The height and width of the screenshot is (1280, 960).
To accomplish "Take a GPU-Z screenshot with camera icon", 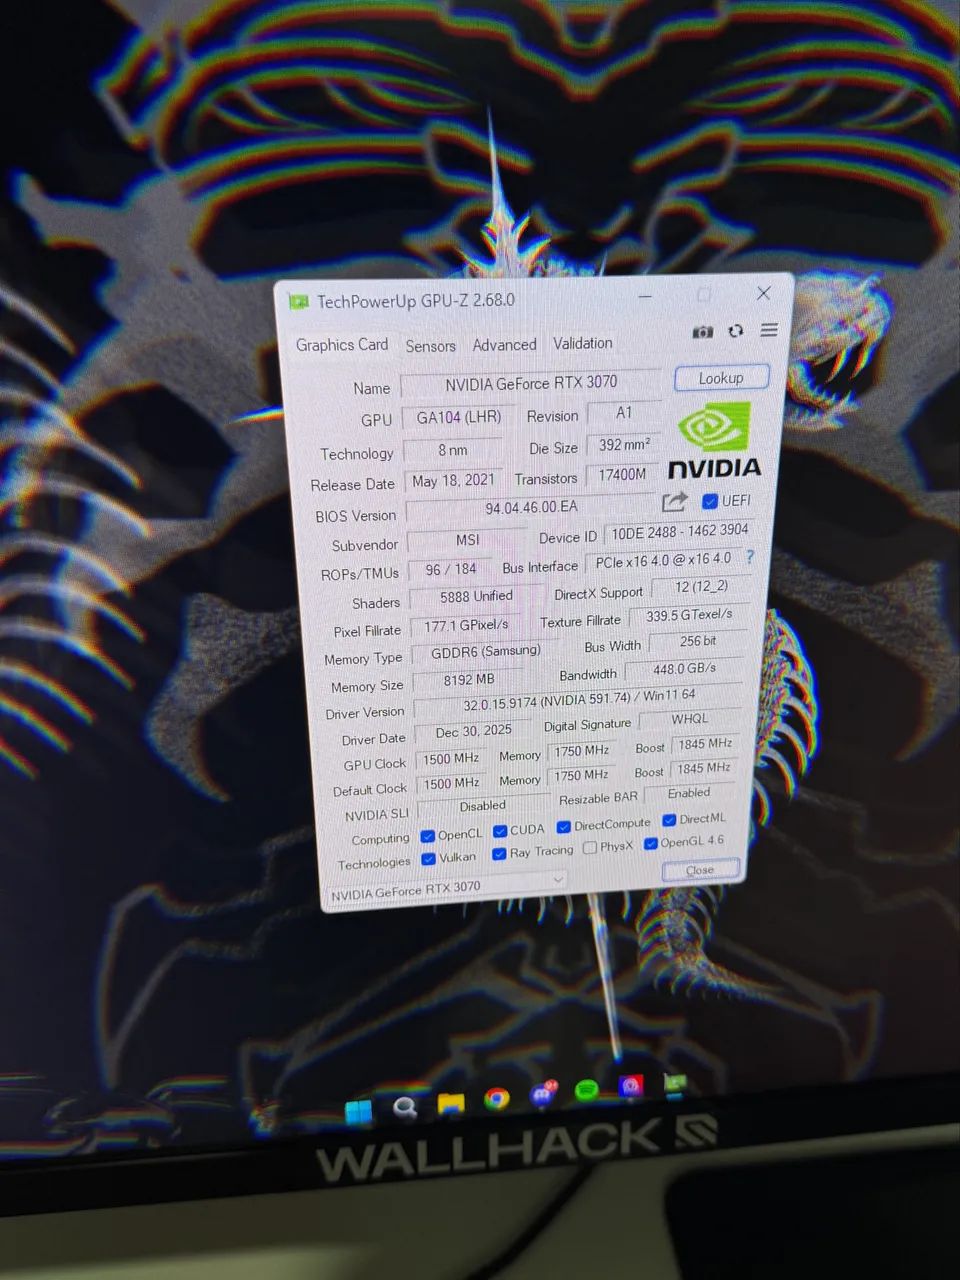I will pyautogui.click(x=703, y=332).
